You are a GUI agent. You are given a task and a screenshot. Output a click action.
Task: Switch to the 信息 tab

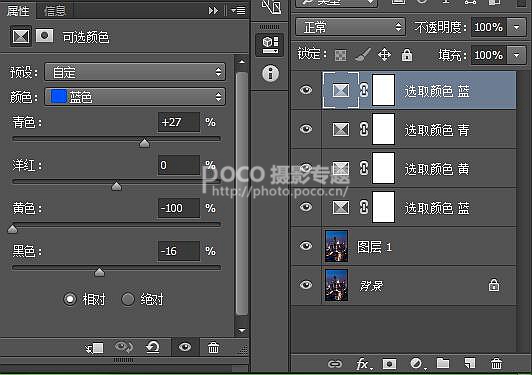pos(54,11)
